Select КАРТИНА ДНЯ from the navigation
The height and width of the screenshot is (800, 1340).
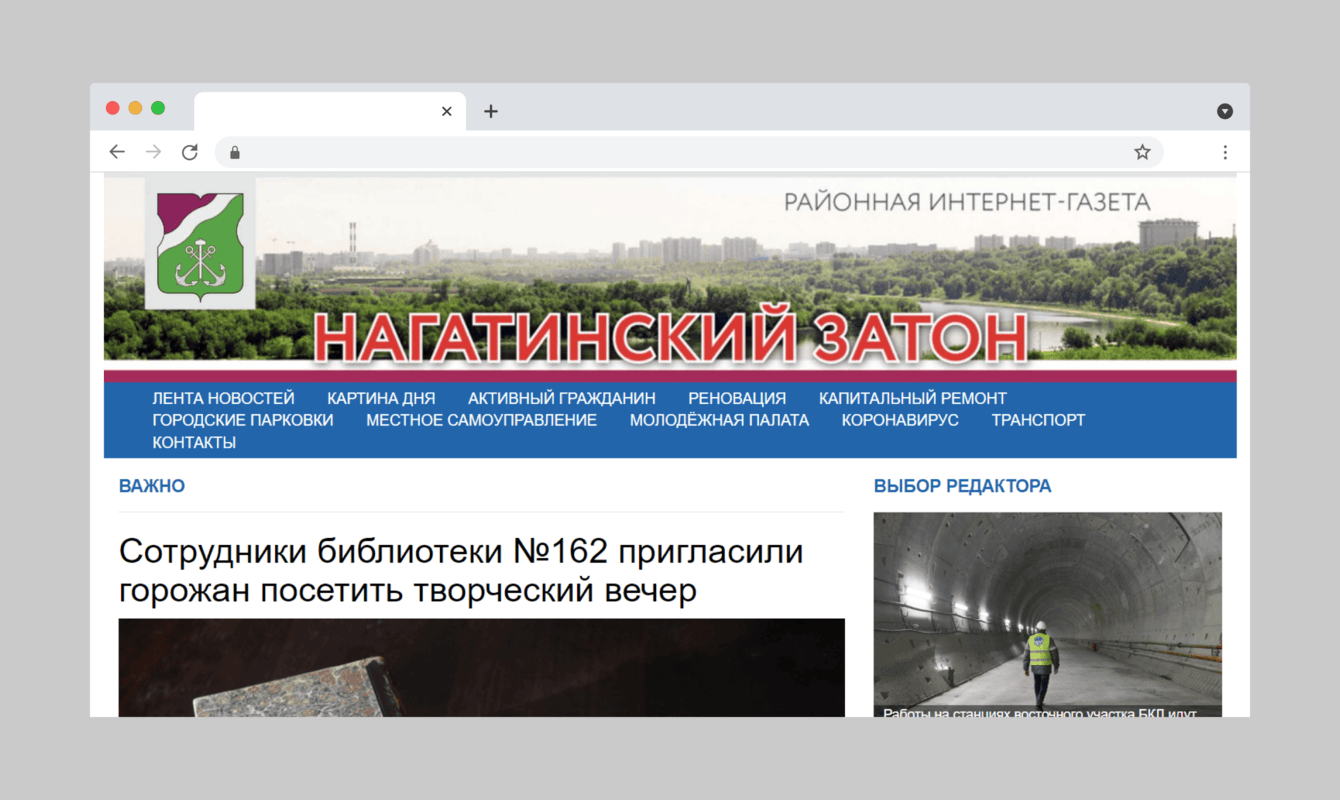(x=382, y=397)
